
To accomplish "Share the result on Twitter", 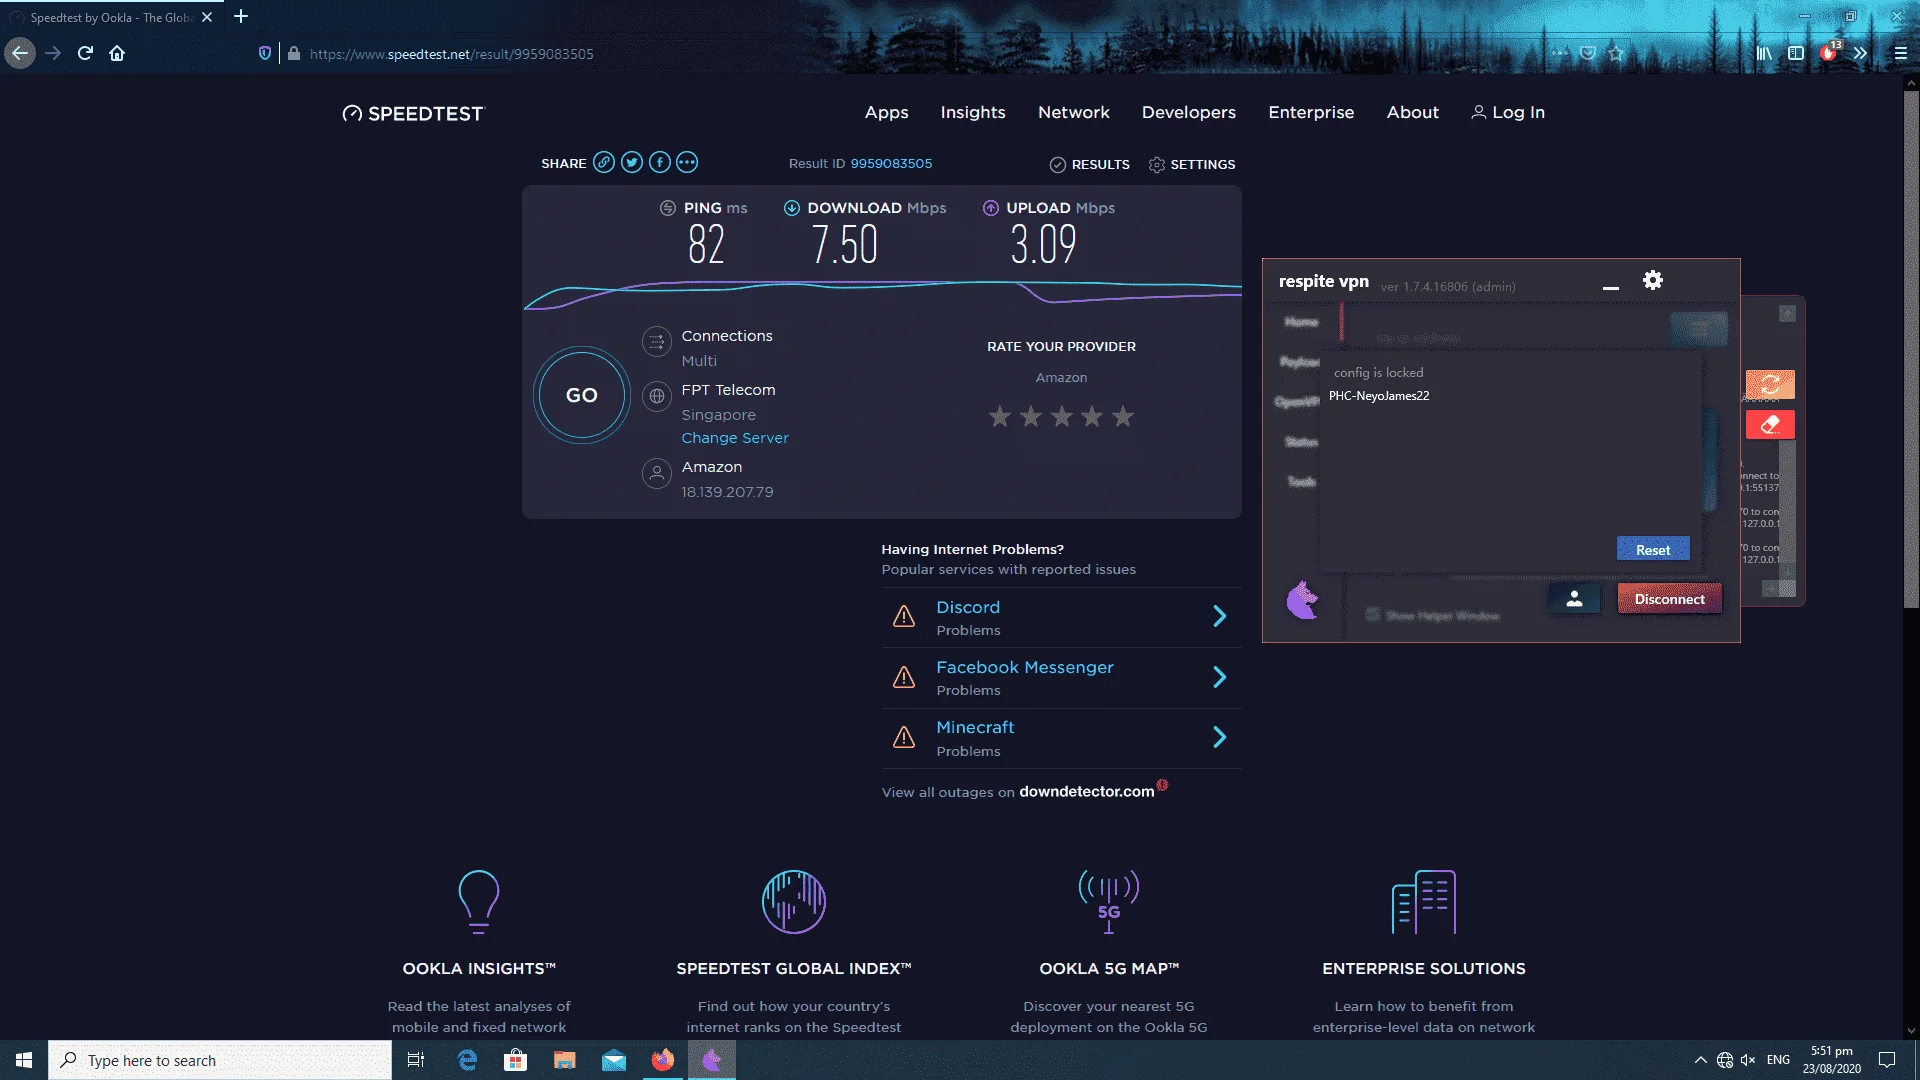I will pos(632,163).
